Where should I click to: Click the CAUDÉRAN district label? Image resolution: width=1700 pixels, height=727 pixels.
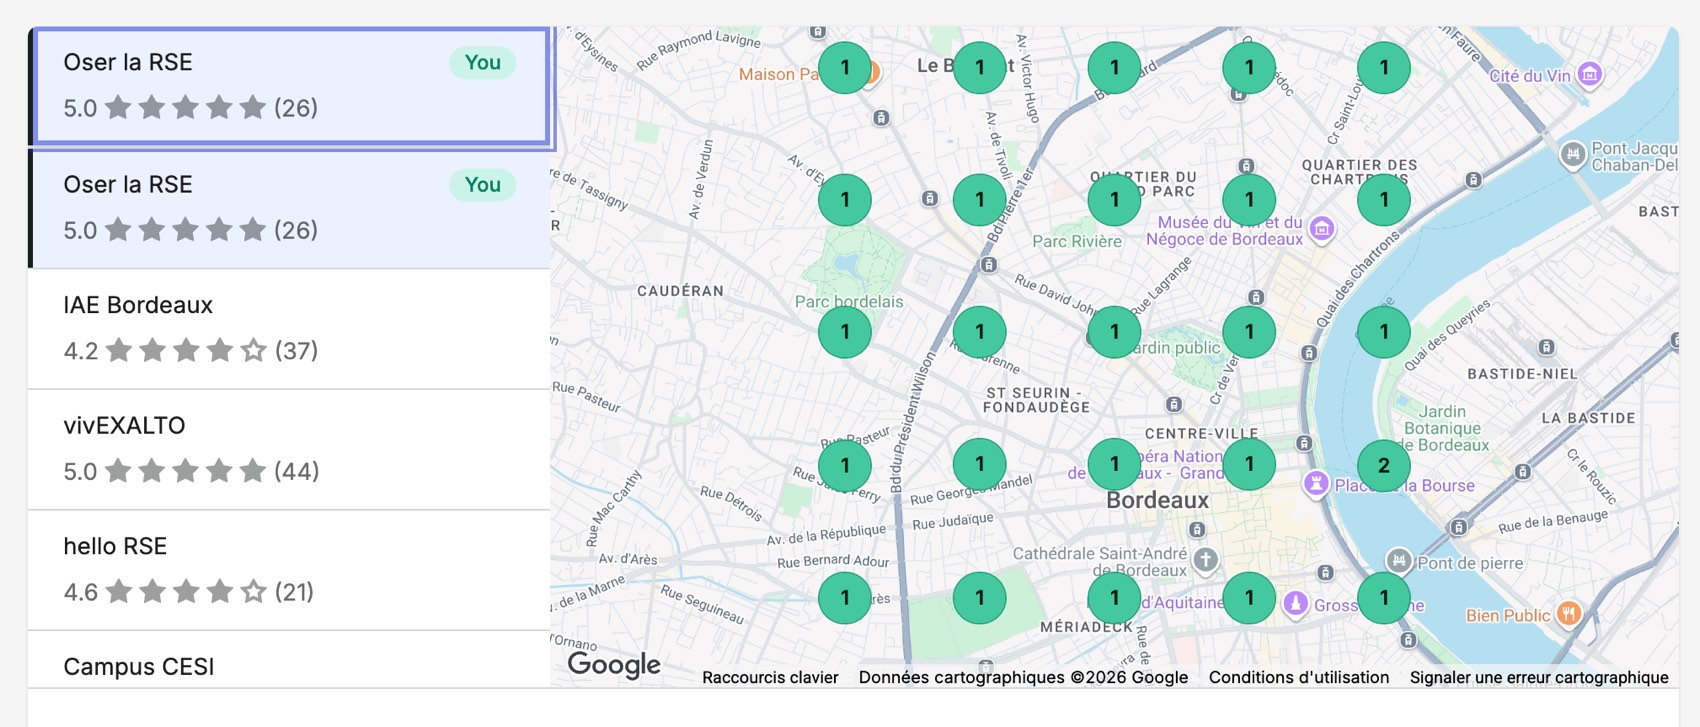(x=680, y=291)
